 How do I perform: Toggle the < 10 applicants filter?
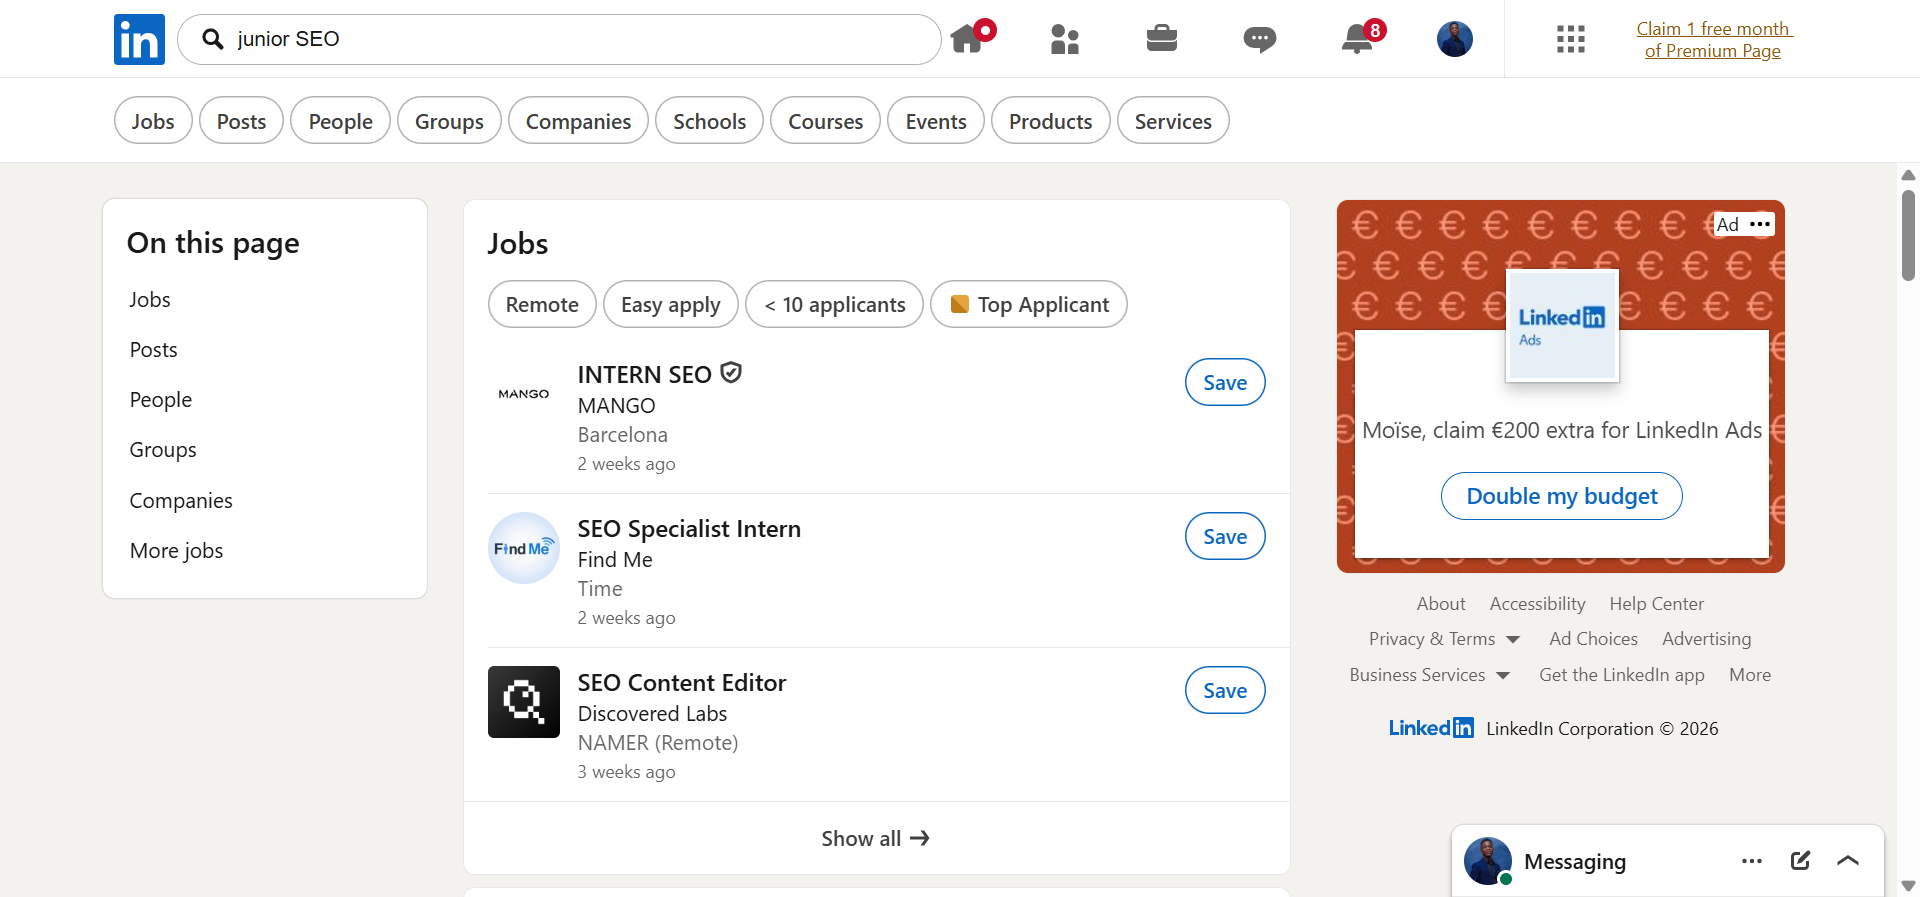pos(835,304)
